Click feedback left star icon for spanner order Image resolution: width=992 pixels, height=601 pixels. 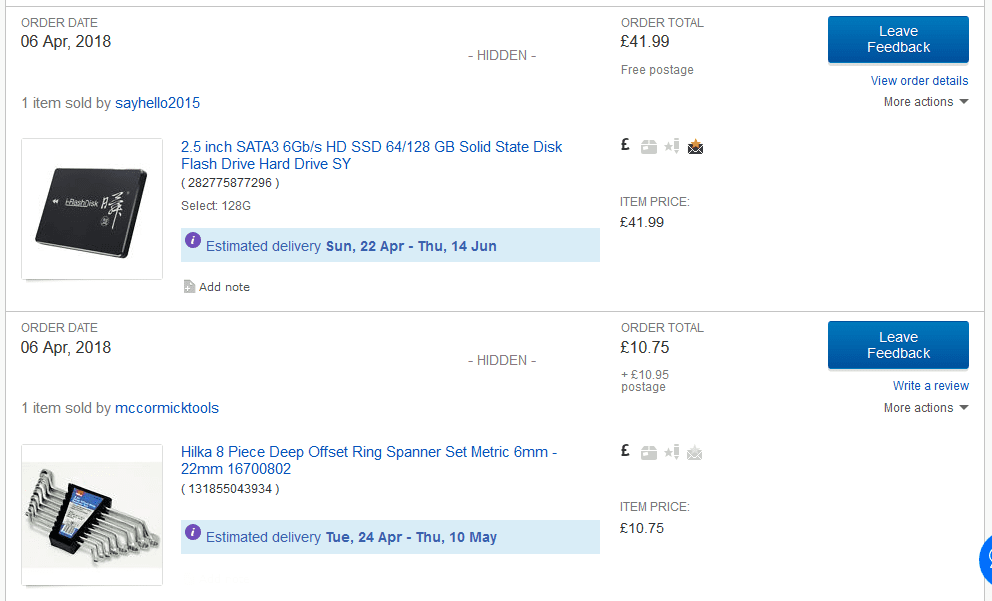pyautogui.click(x=672, y=453)
